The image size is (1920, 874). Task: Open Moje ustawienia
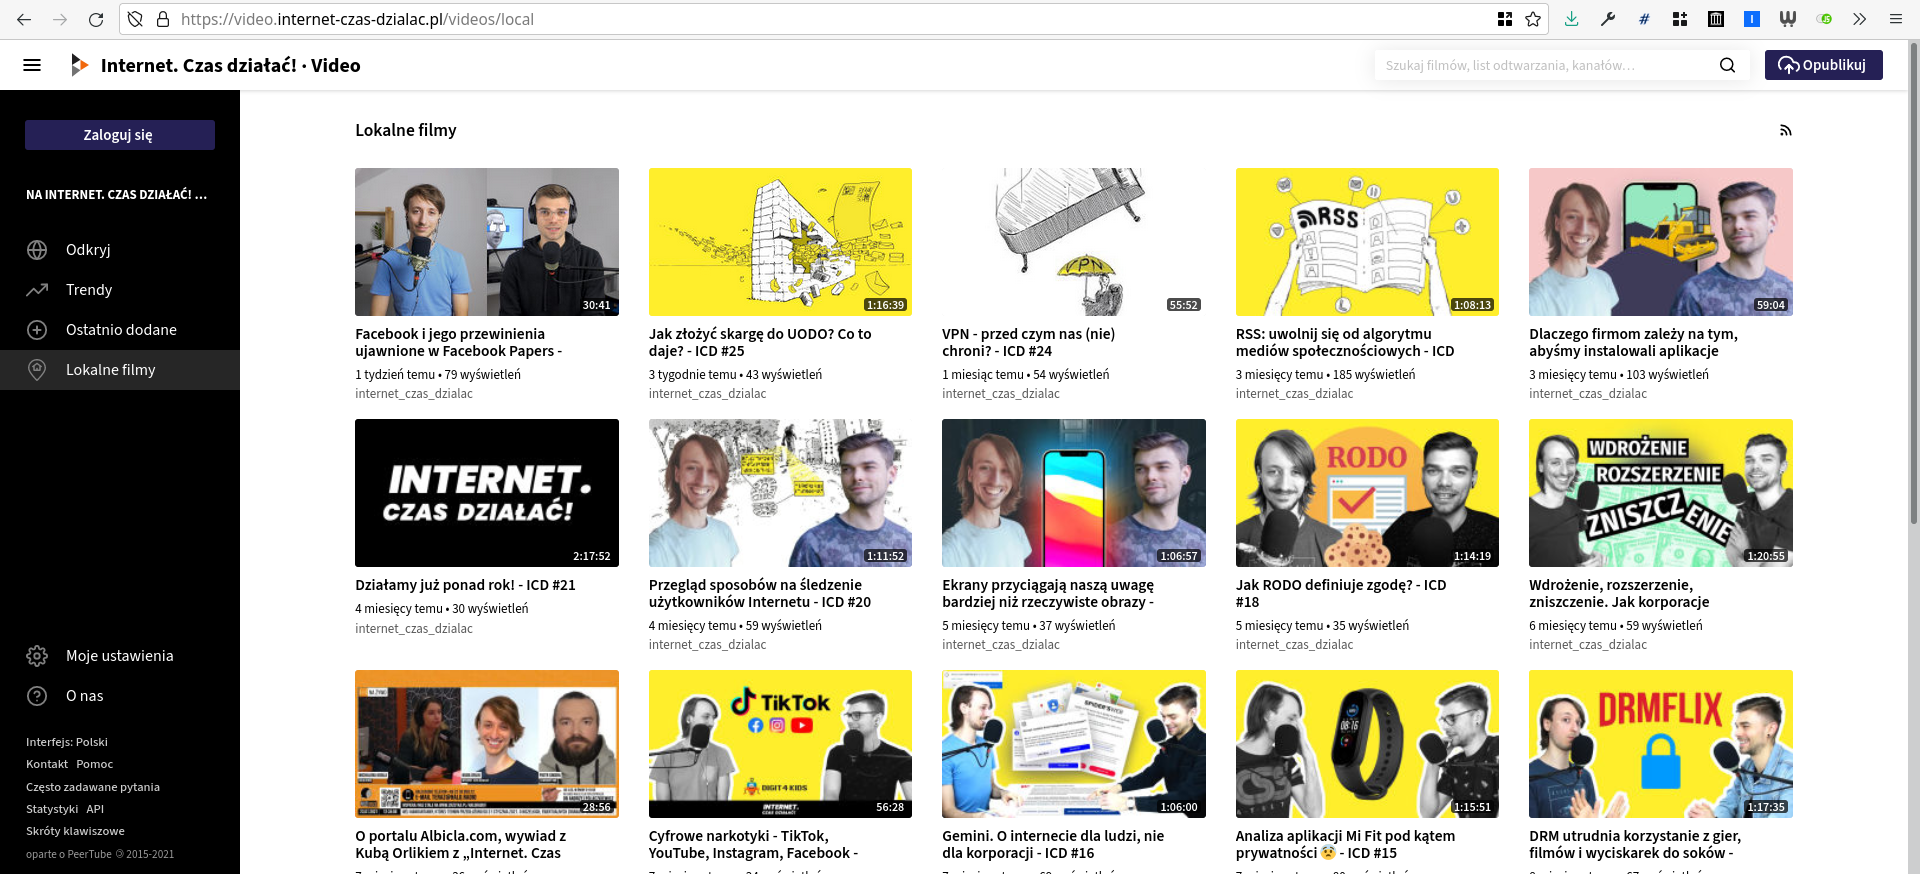[120, 656]
